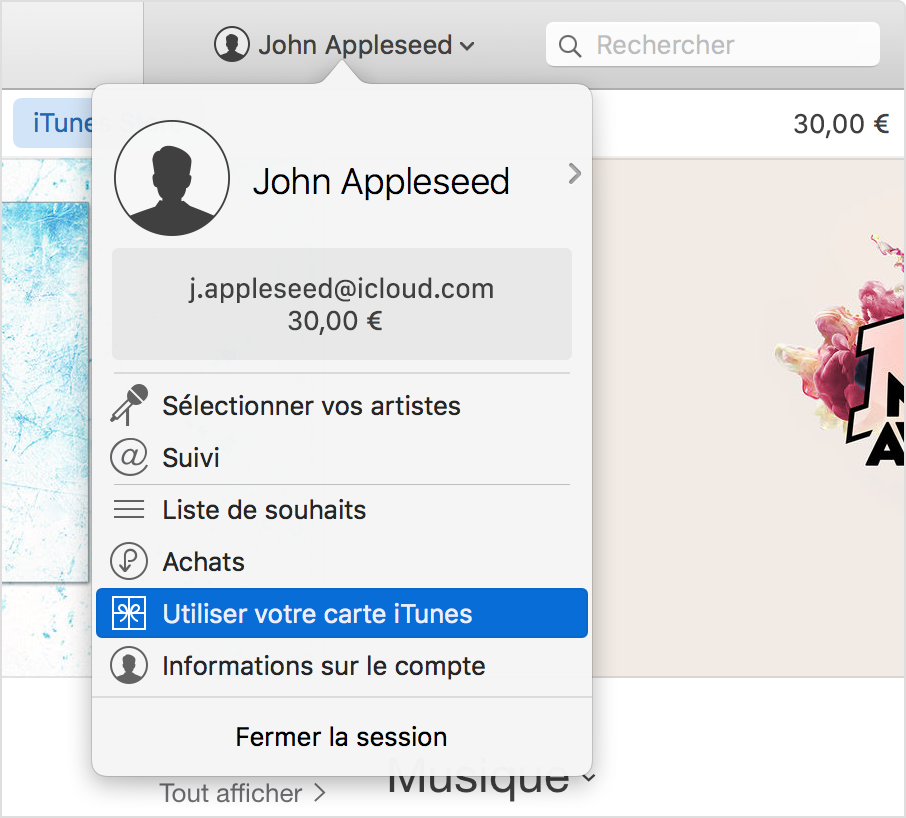Open the John Appleseed account dropdown
Image resolution: width=906 pixels, height=818 pixels.
343,44
